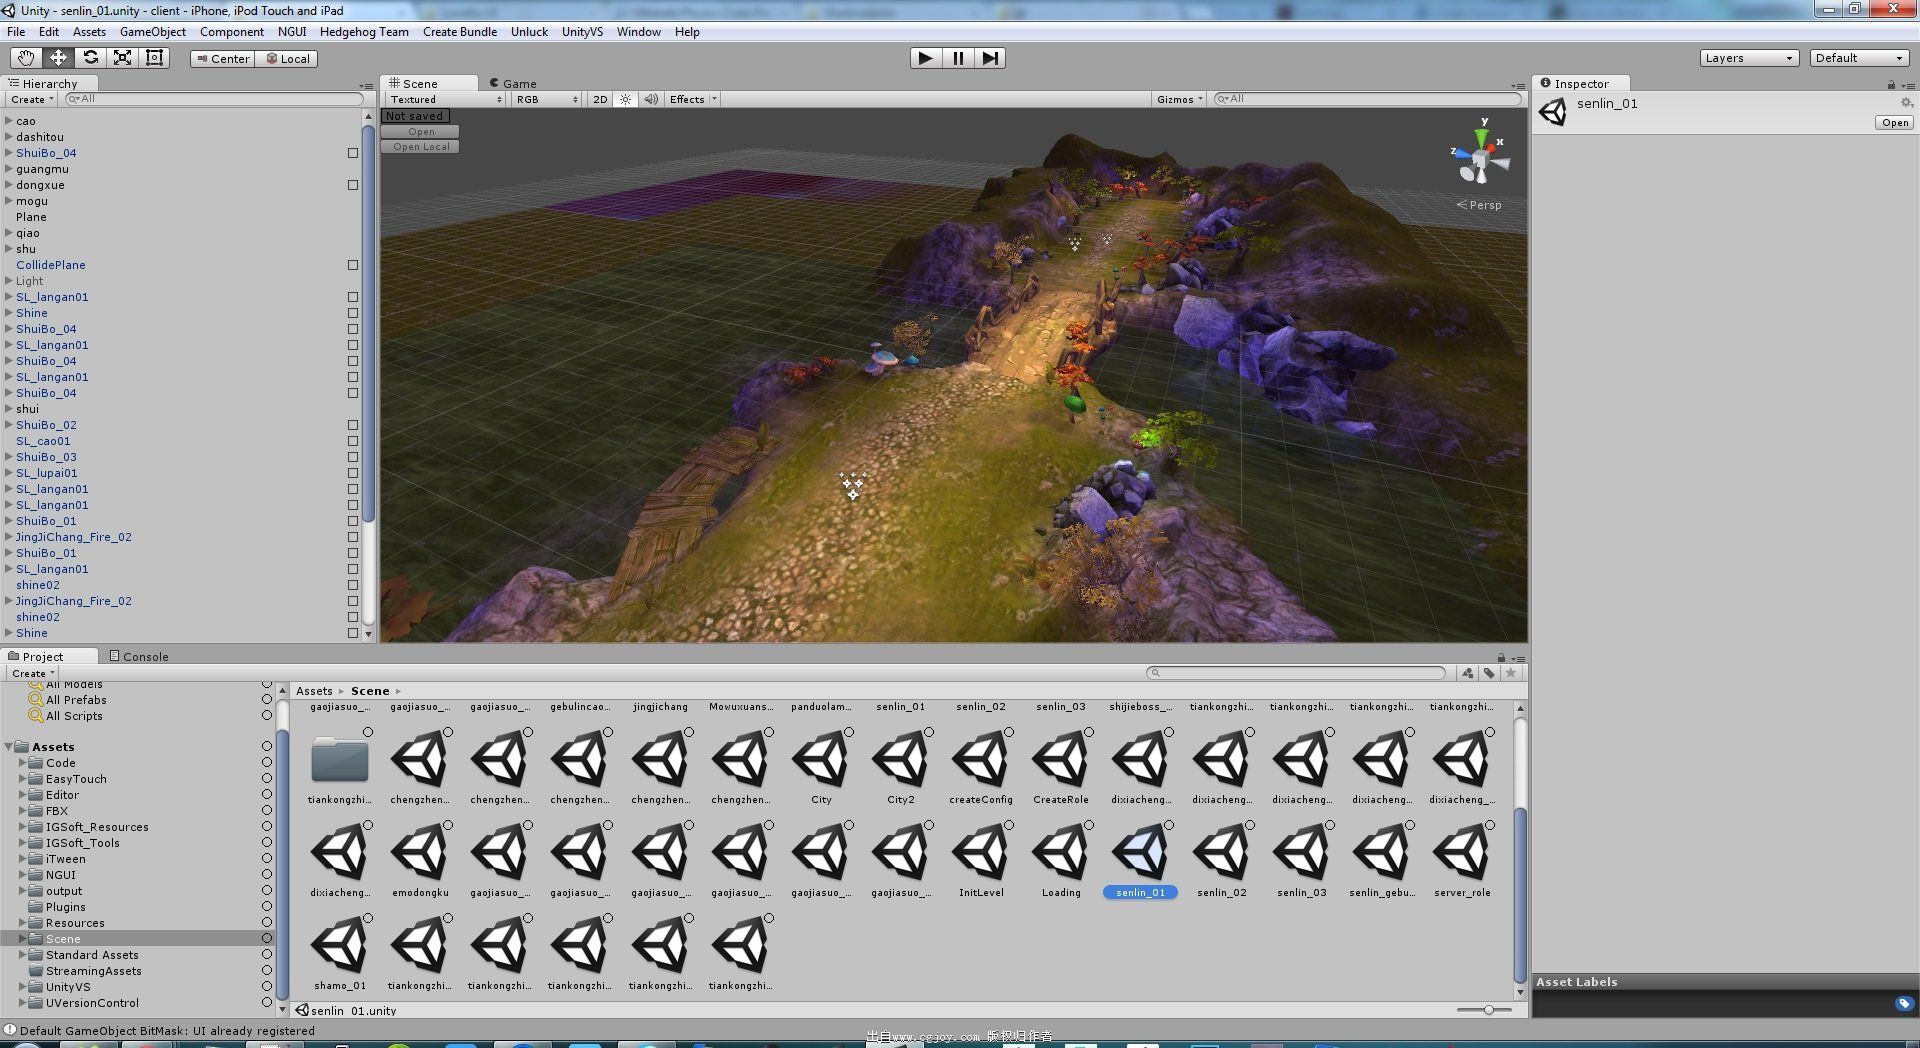This screenshot has height=1048, width=1920.
Task: Toggle checkbox beside CollidePlane
Action: 353,265
